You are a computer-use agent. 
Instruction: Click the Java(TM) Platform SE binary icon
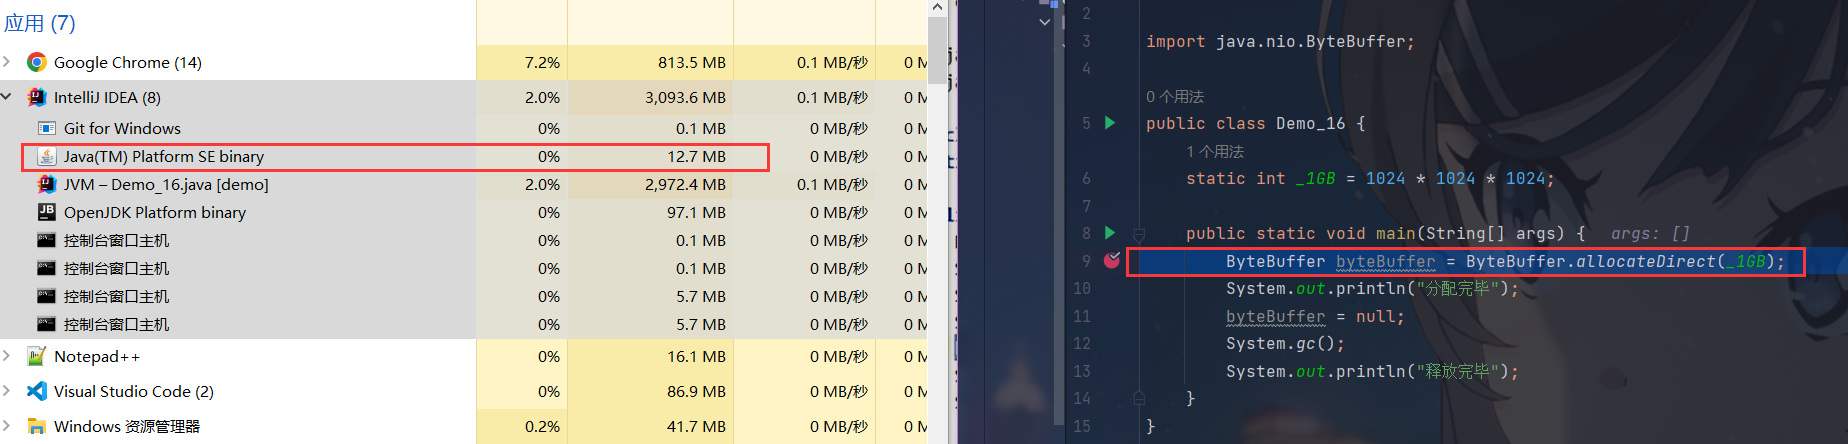[46, 157]
